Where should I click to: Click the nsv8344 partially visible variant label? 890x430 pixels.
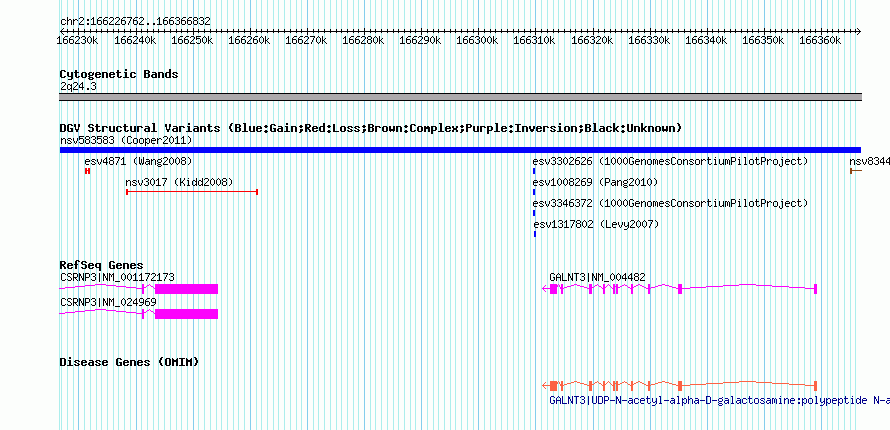(x=870, y=162)
